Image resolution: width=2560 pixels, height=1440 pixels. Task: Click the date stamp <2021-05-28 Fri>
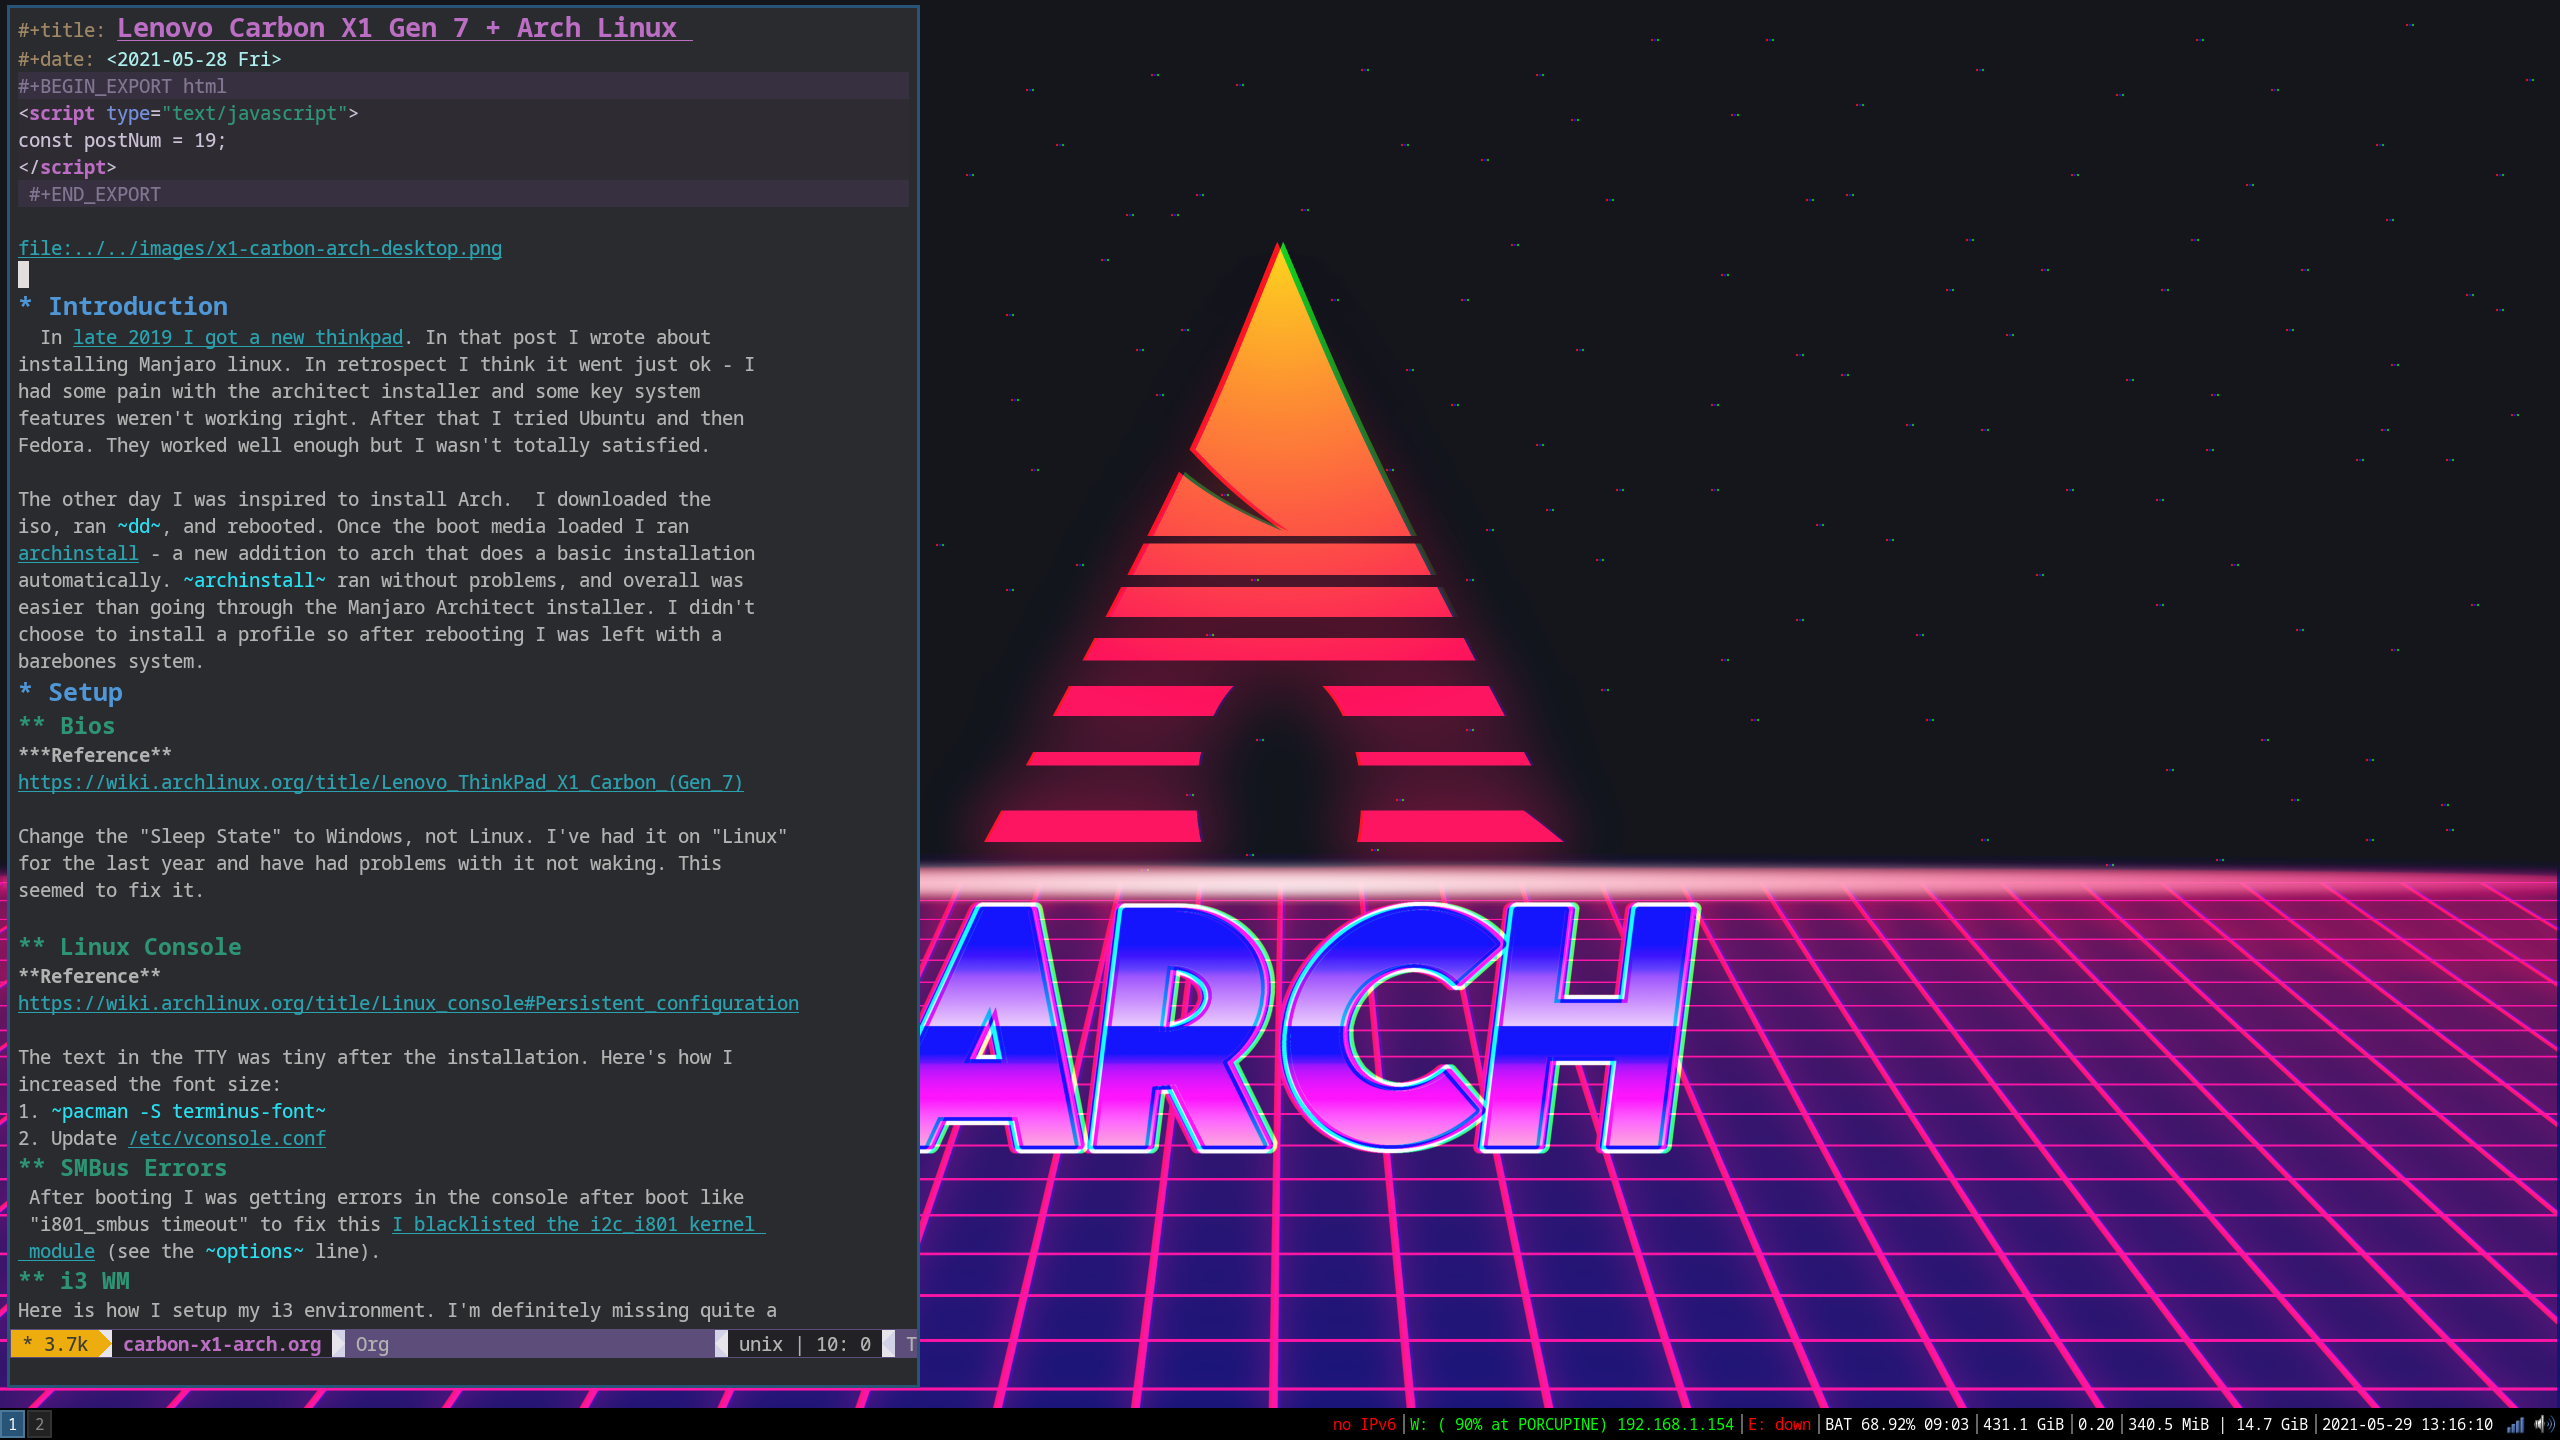pyautogui.click(x=194, y=59)
